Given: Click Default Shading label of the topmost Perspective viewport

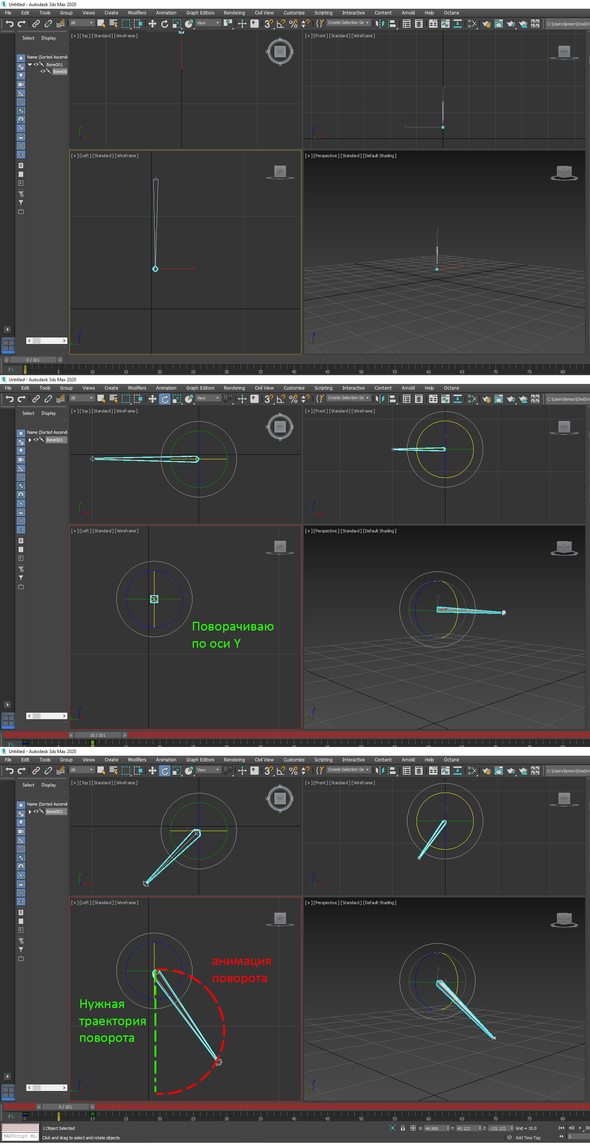Looking at the screenshot, I should click(378, 156).
